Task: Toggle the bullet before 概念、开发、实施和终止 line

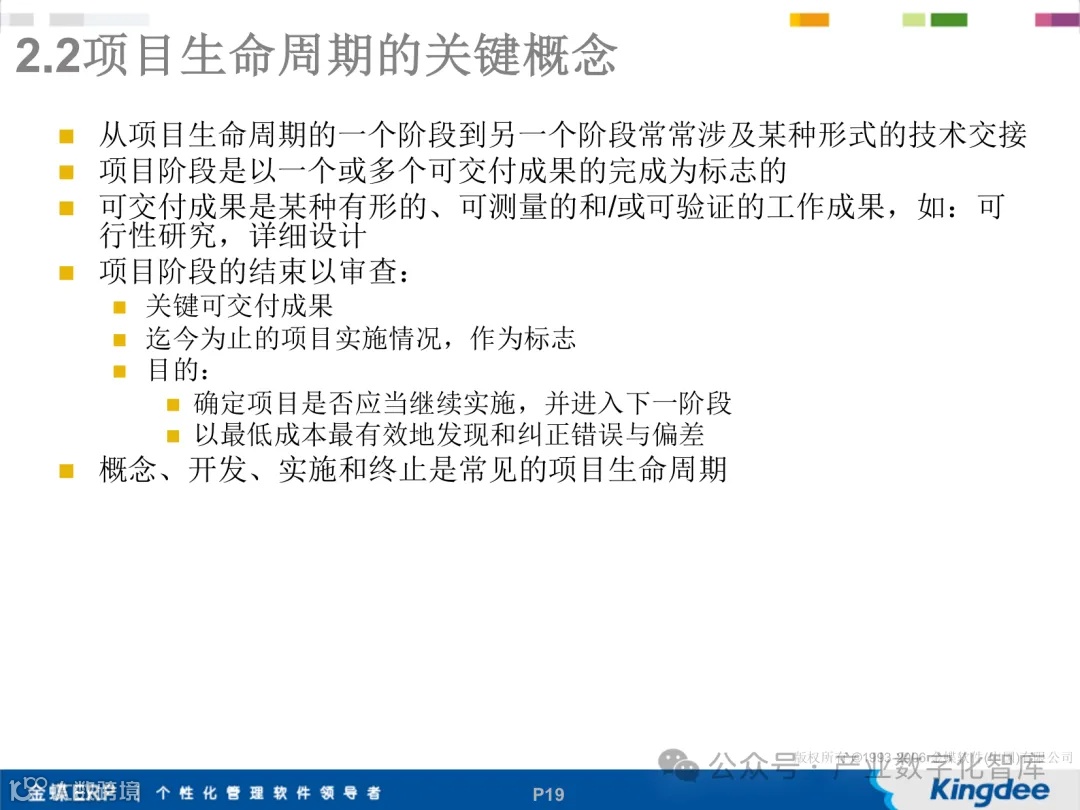Action: coord(67,469)
